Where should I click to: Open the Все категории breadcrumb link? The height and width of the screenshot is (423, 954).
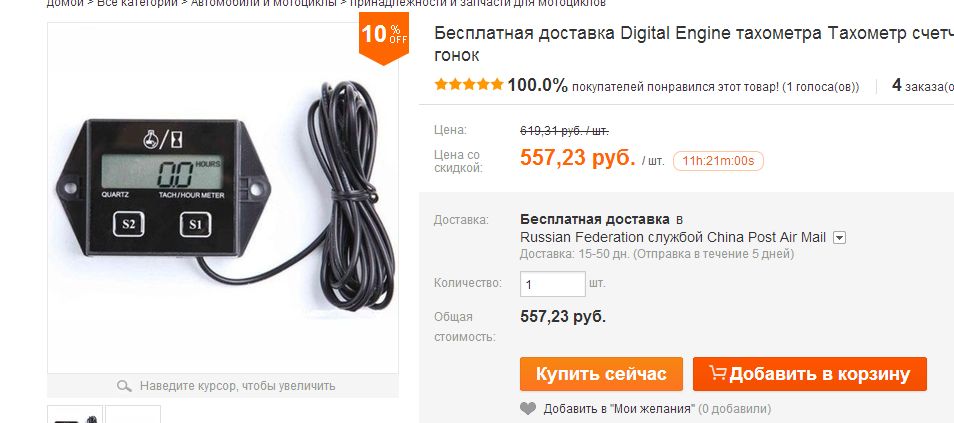point(138,3)
